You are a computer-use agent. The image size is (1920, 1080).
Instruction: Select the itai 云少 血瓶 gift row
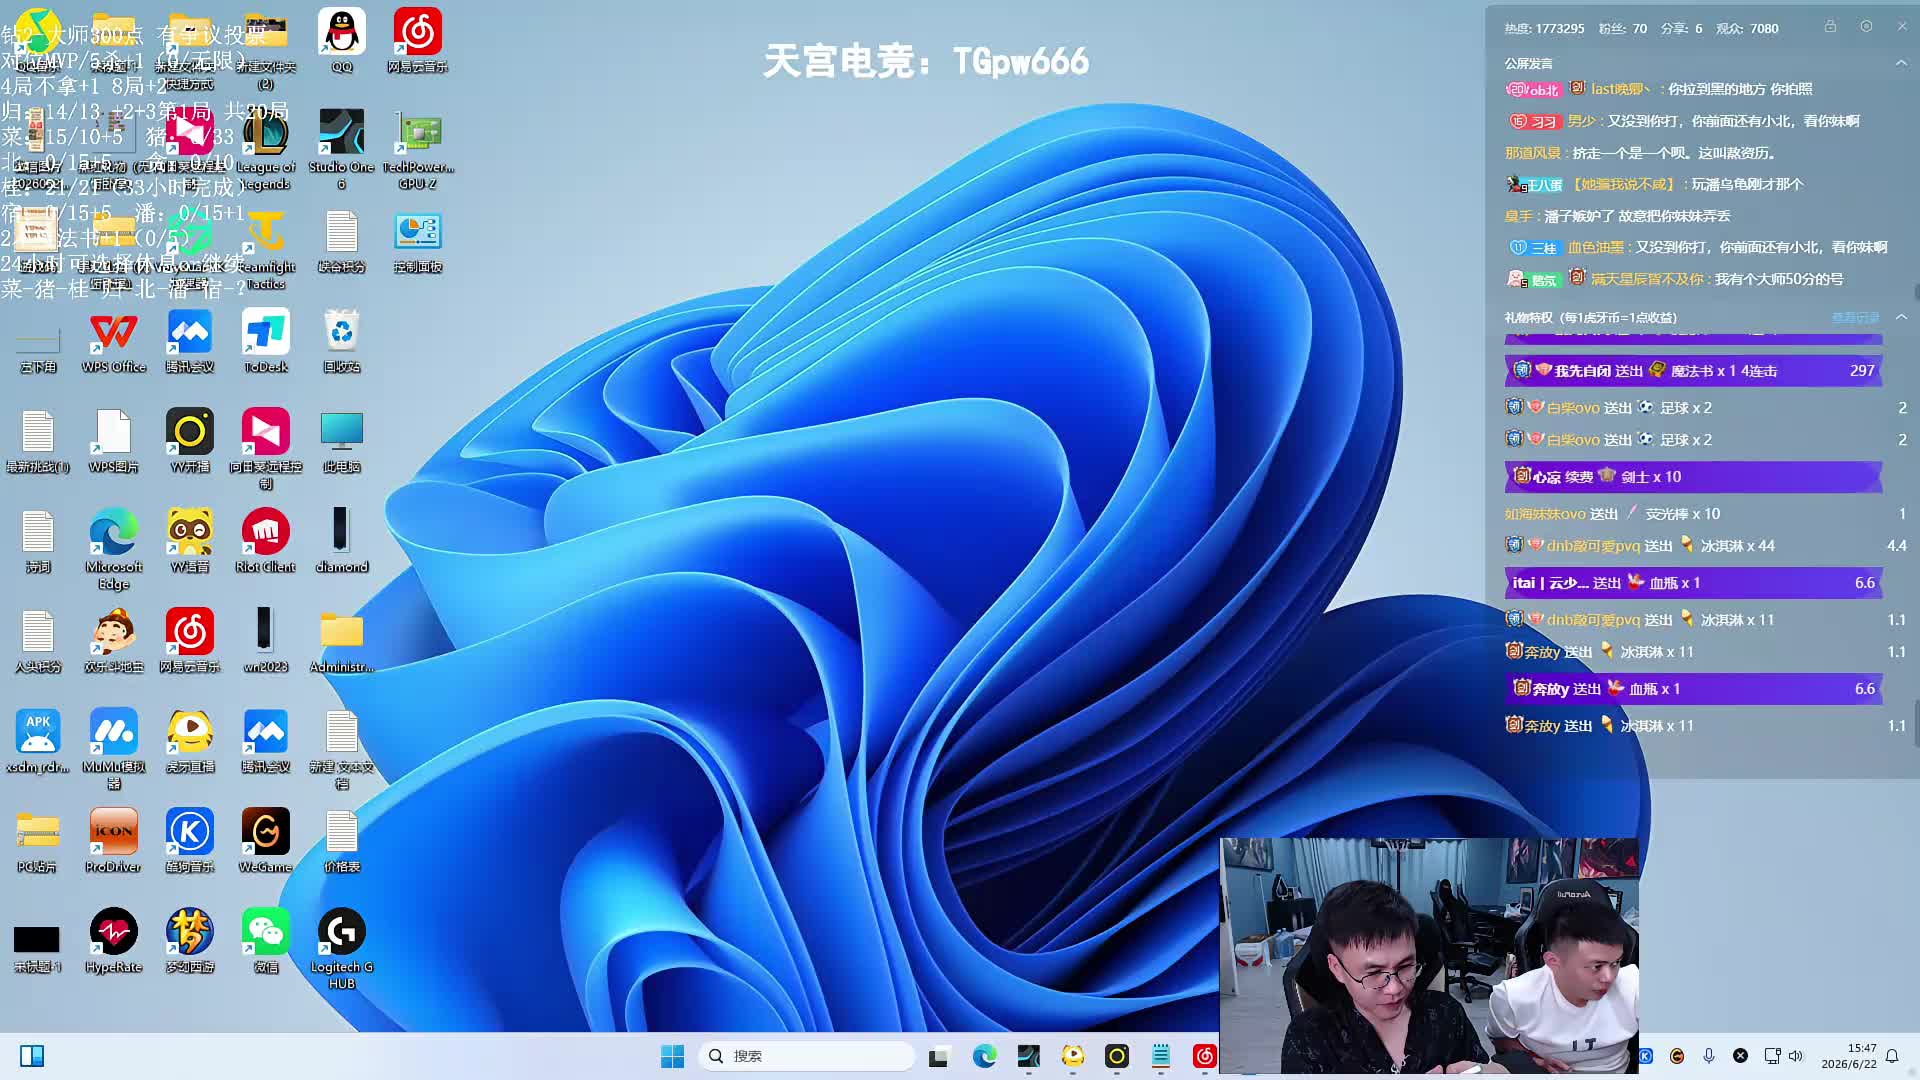click(1693, 582)
